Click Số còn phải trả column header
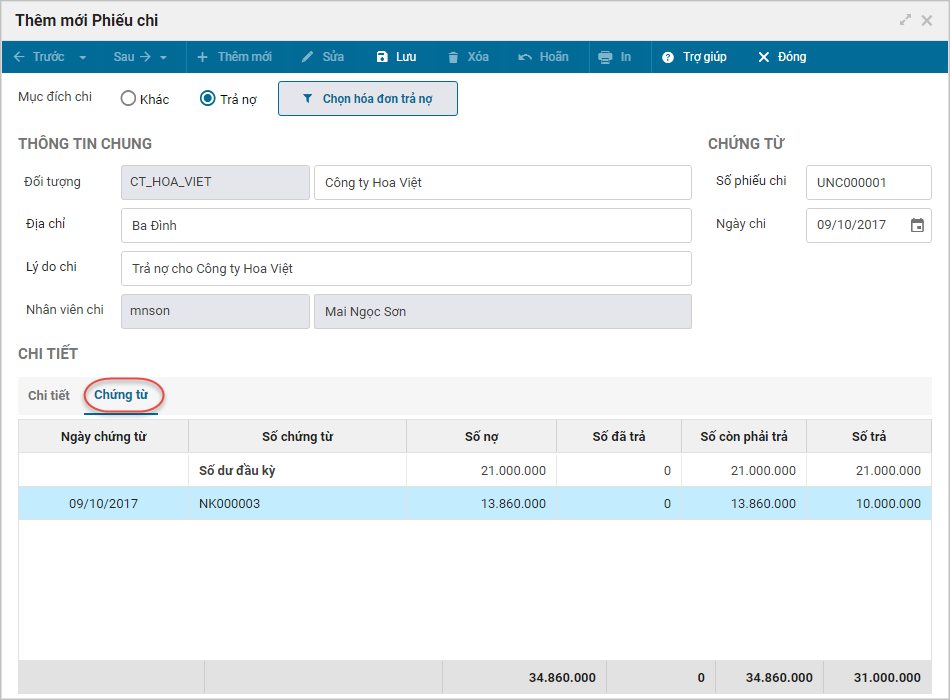950x700 pixels. tap(744, 436)
